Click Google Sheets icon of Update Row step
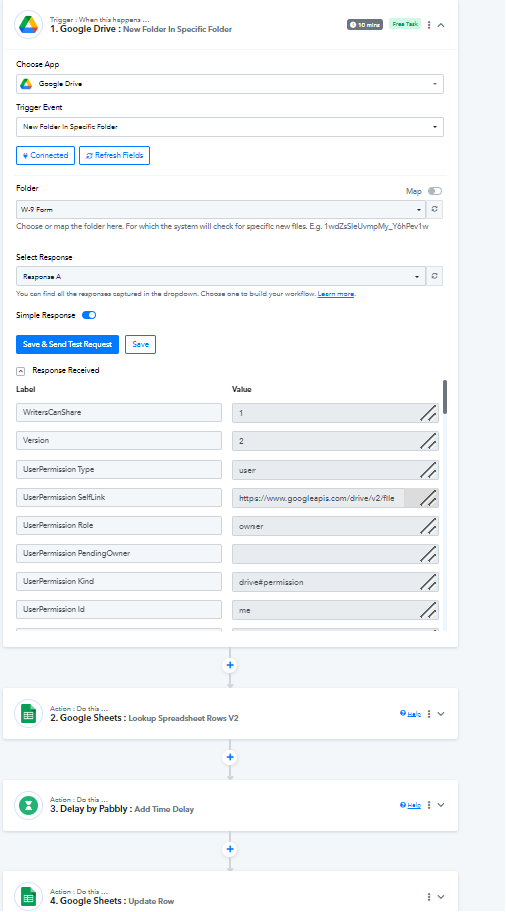The height and width of the screenshot is (912, 506). pyautogui.click(x=28, y=897)
